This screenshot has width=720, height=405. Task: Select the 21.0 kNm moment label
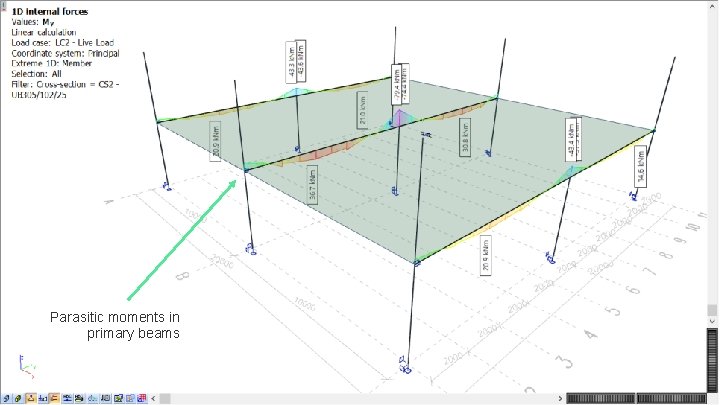pyautogui.click(x=363, y=110)
